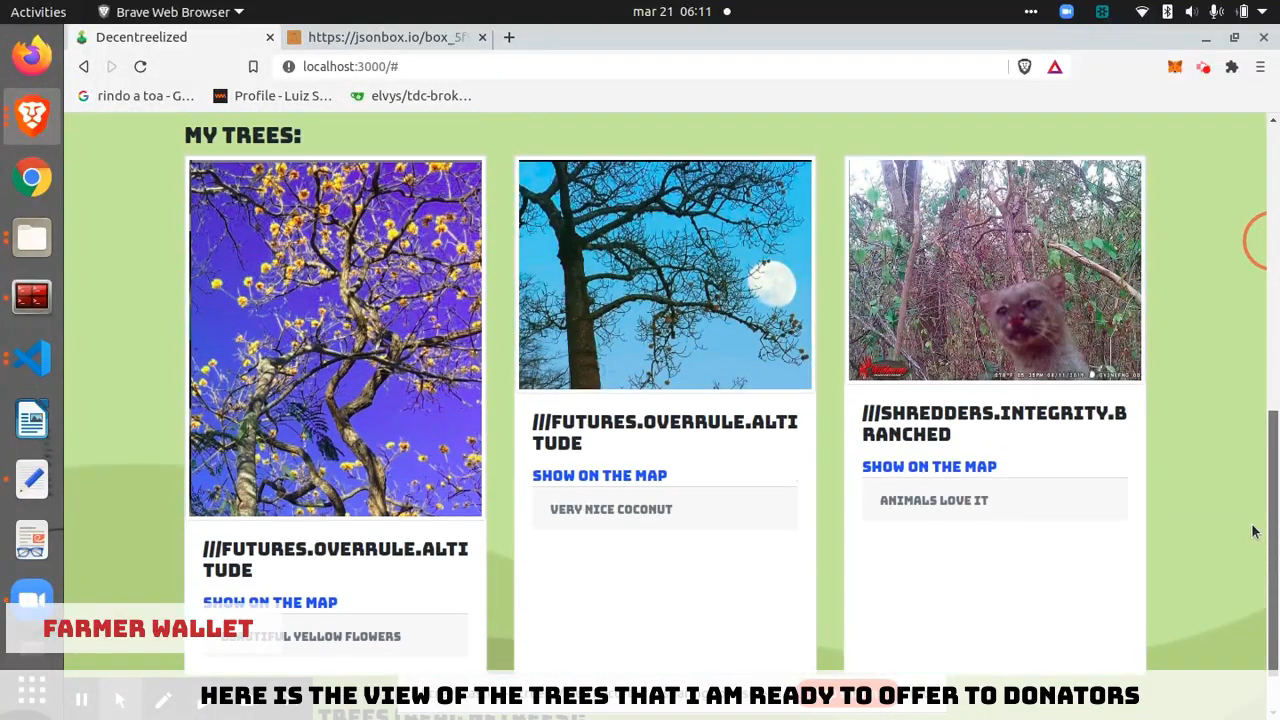Open the Activities overview

pos(38,12)
